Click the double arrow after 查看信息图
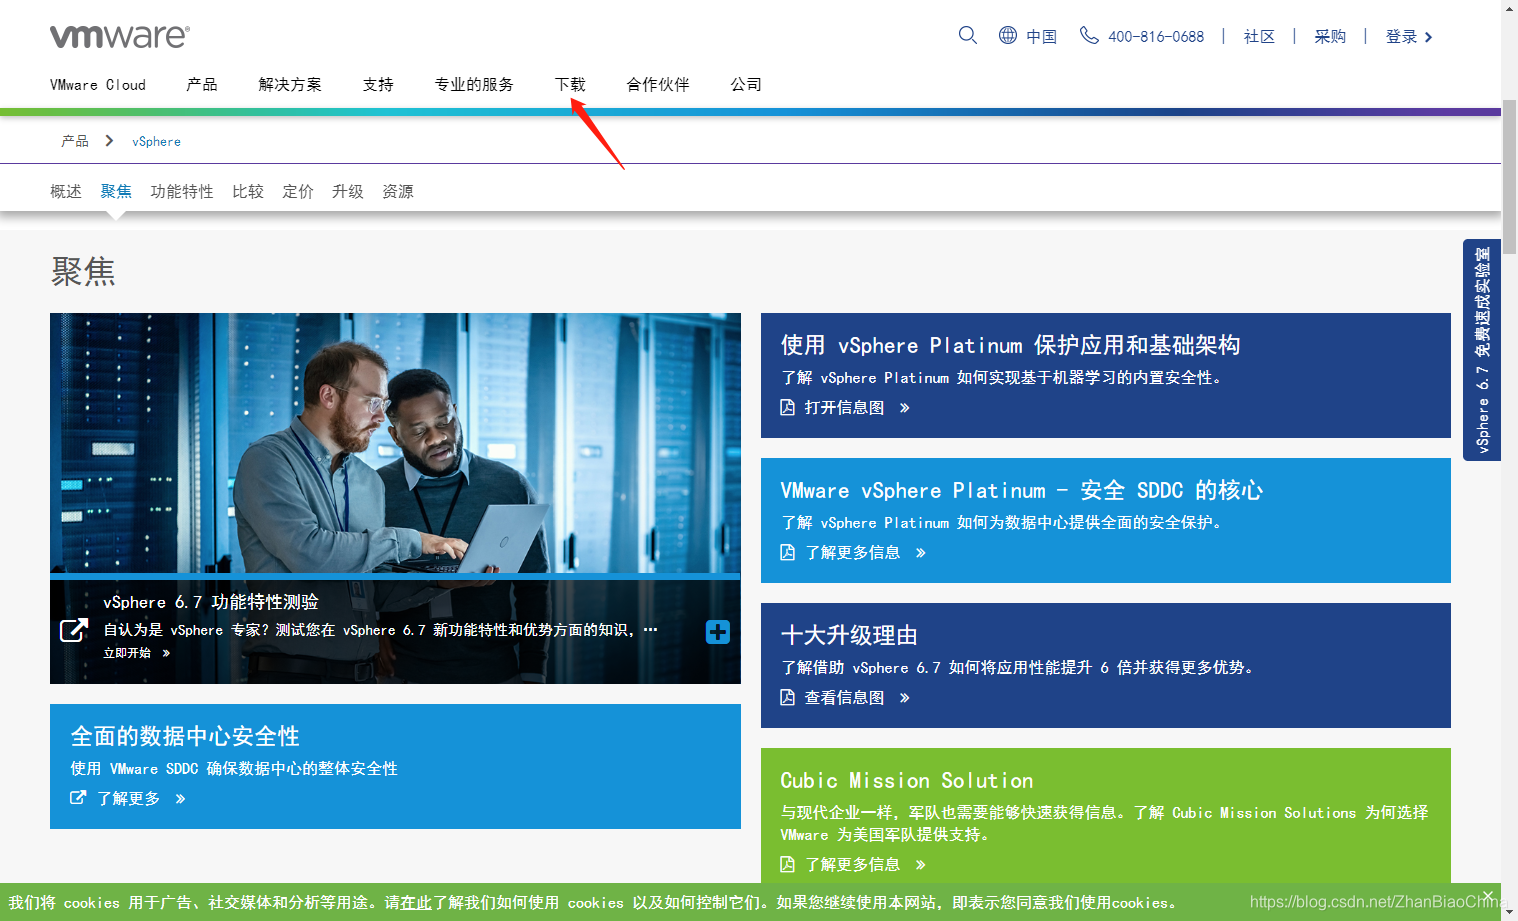 904,698
